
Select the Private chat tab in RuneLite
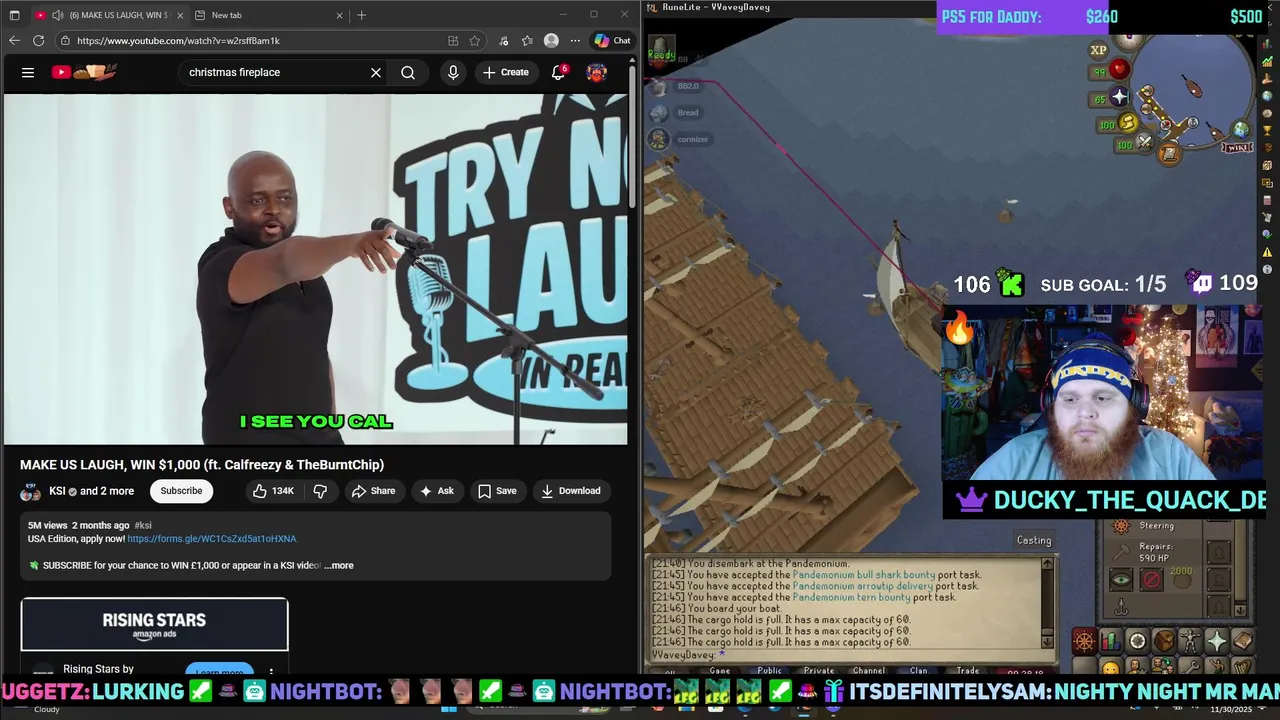[x=819, y=671]
